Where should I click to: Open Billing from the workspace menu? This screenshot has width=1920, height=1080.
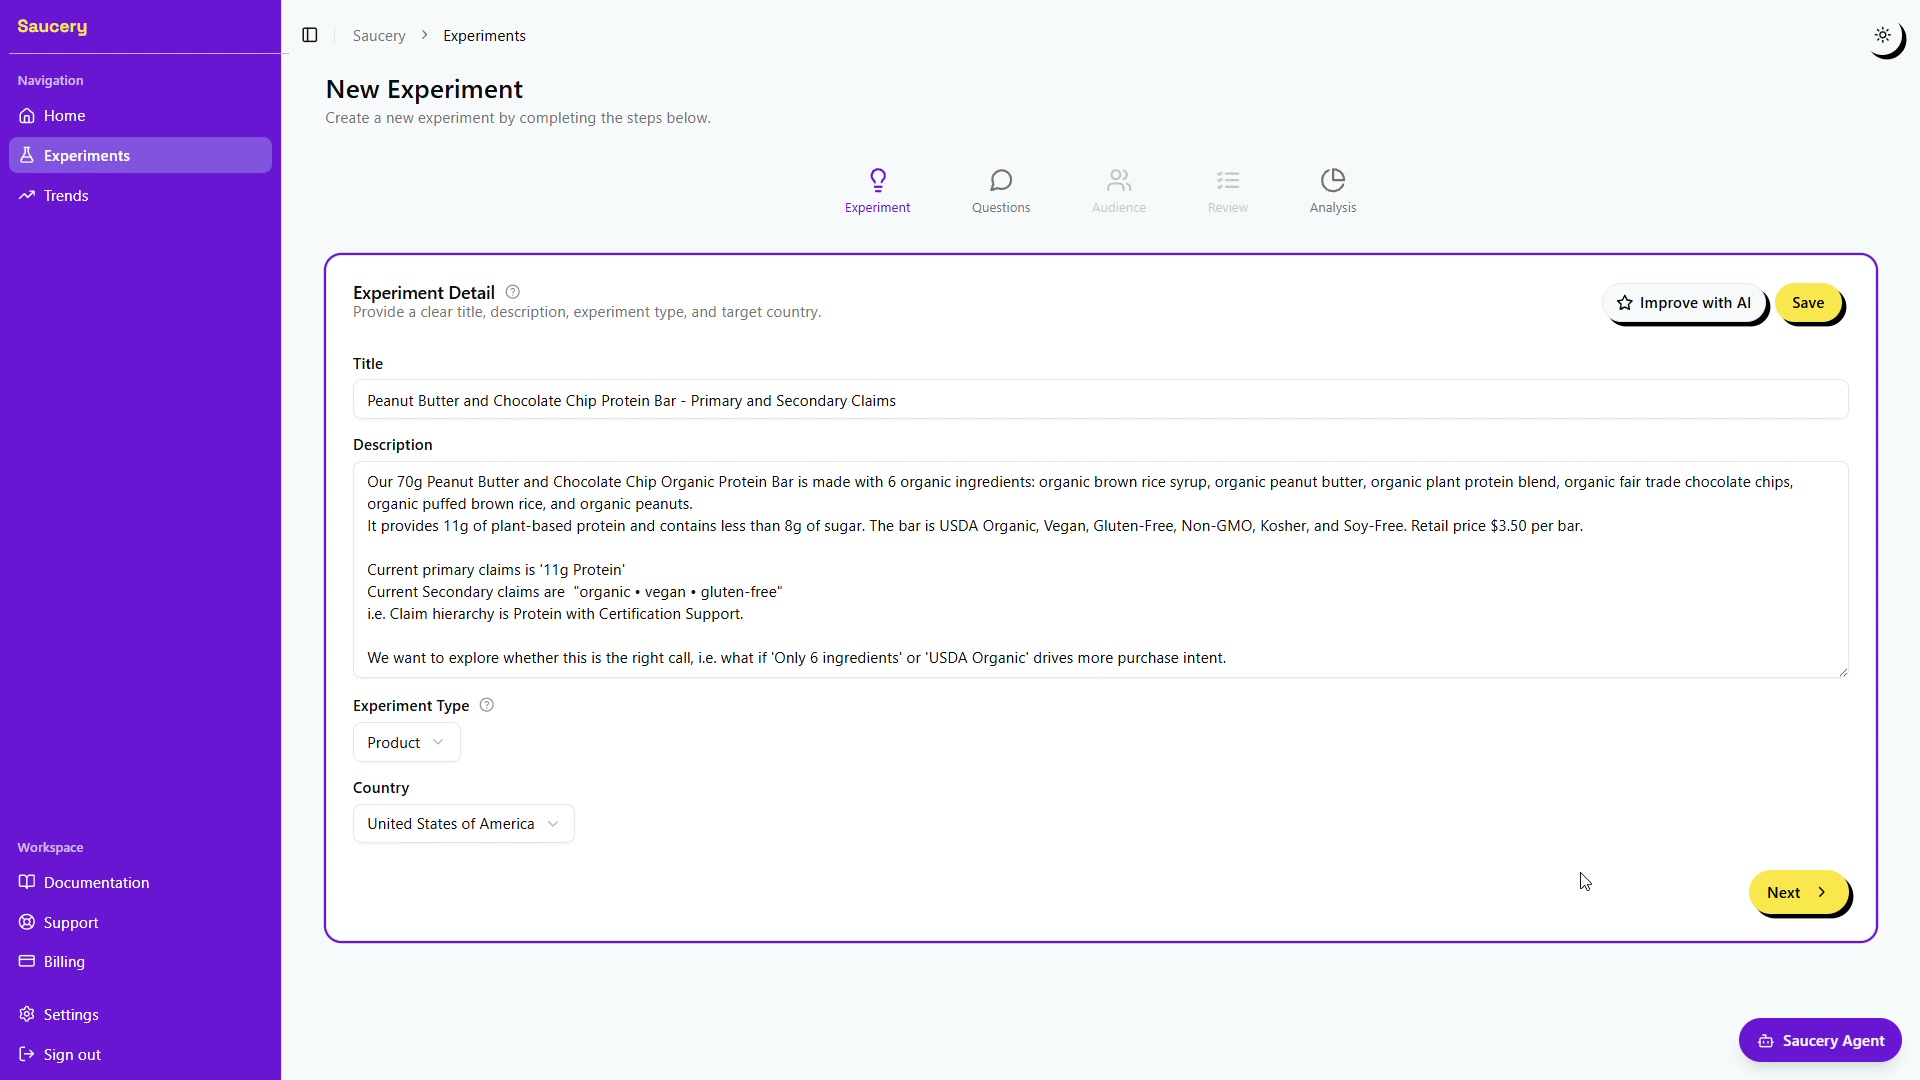click(64, 962)
